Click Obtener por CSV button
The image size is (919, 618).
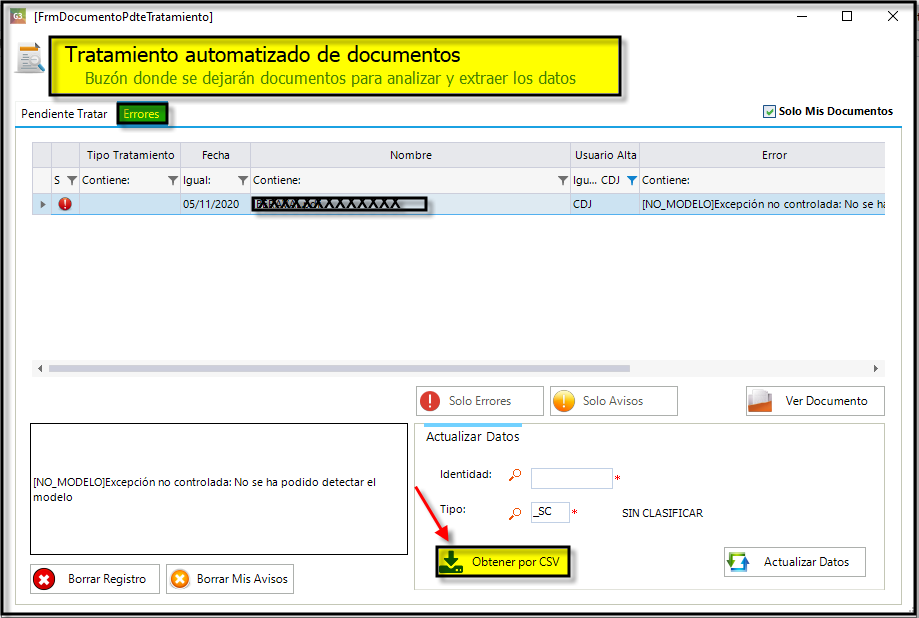pyautogui.click(x=503, y=562)
